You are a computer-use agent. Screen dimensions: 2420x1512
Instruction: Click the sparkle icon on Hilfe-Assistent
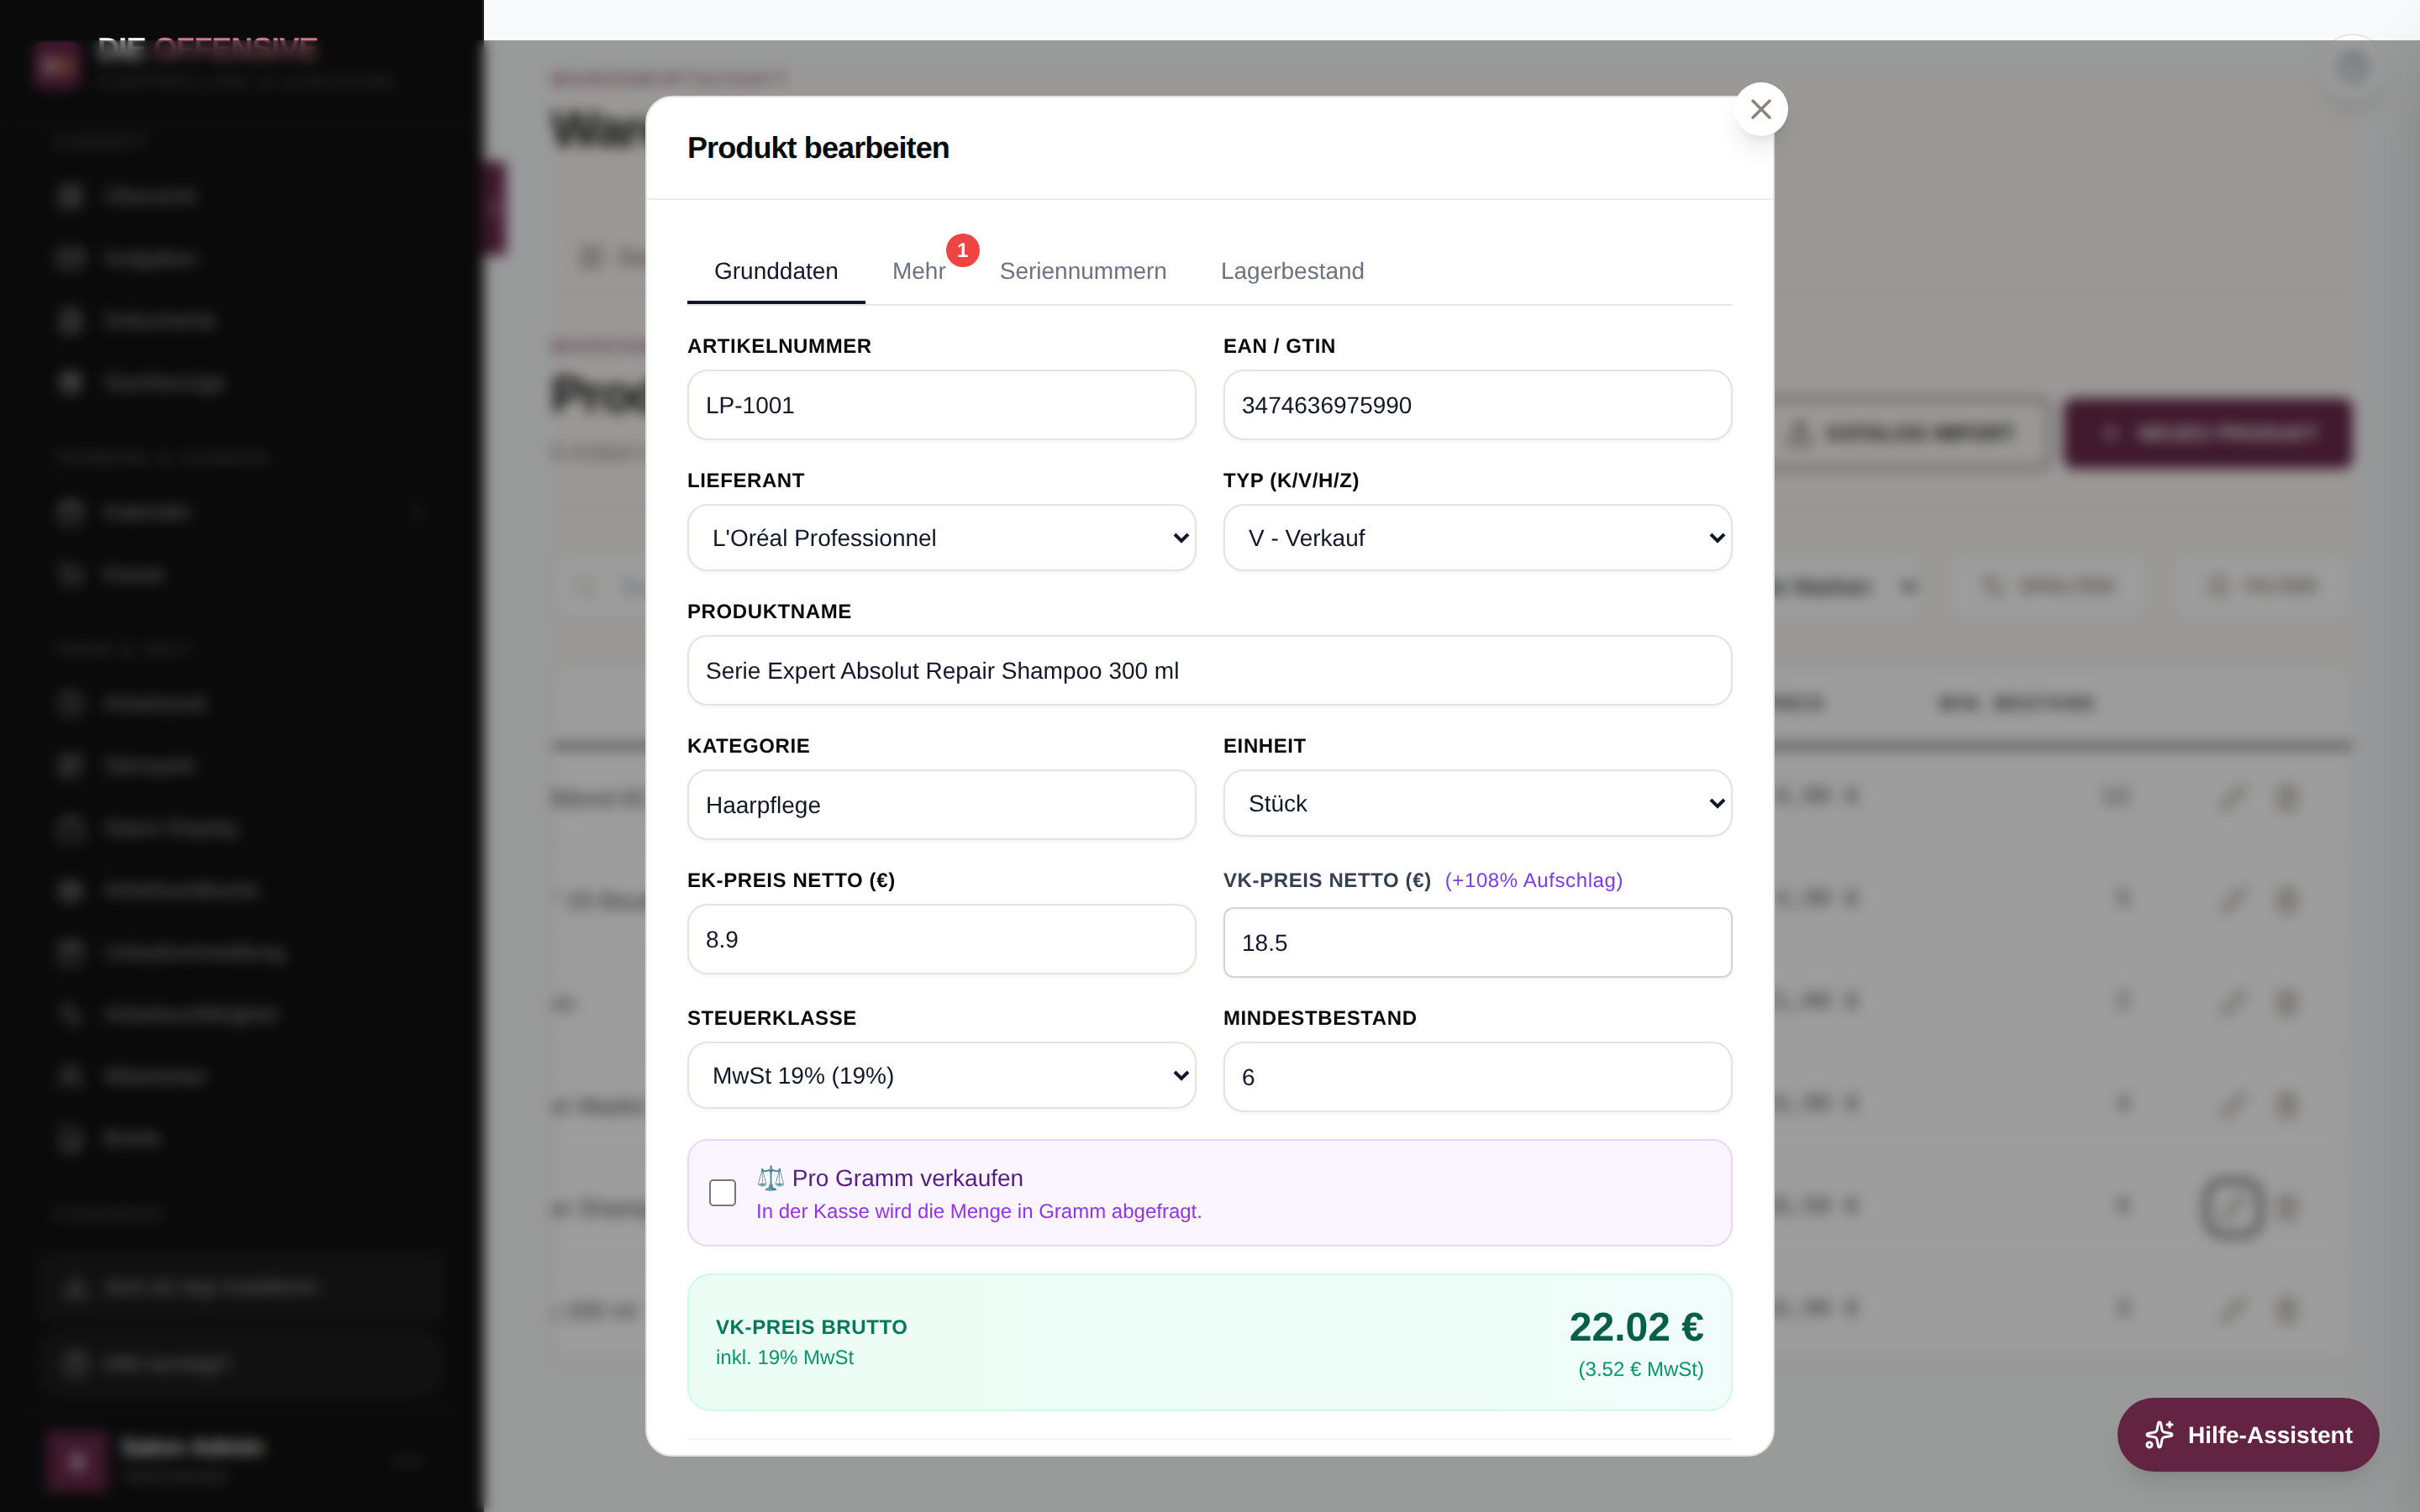click(x=2159, y=1435)
